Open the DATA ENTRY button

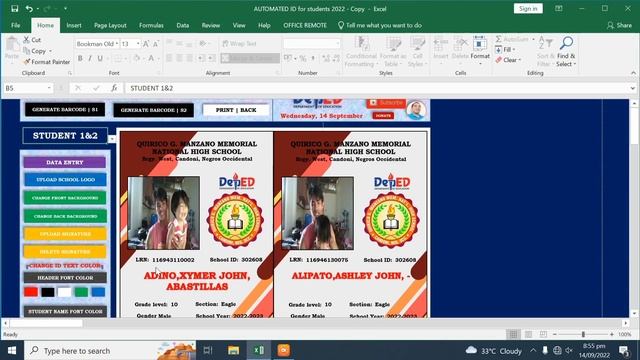coord(65,162)
